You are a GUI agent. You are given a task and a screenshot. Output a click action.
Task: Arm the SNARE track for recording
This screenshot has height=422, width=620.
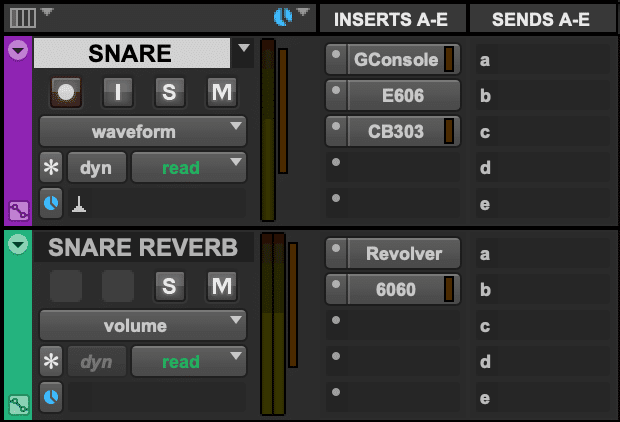click(x=66, y=93)
